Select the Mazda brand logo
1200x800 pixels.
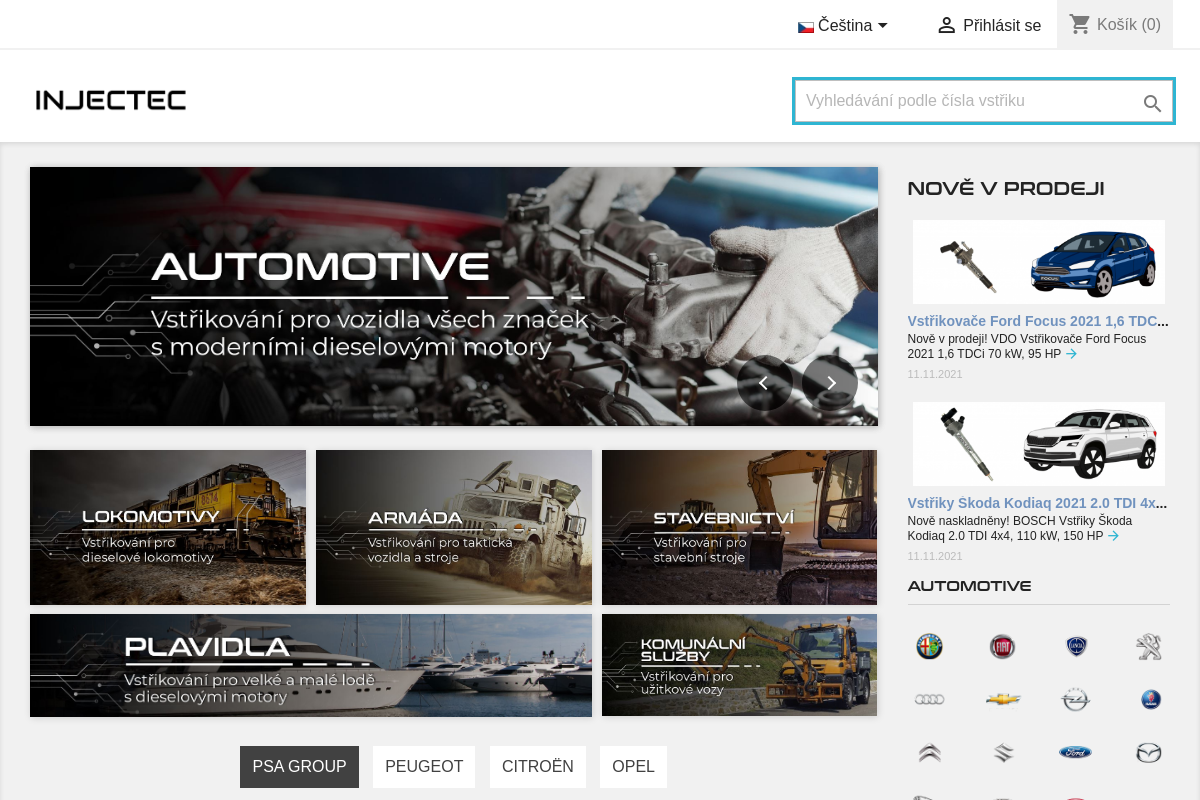(1148, 752)
